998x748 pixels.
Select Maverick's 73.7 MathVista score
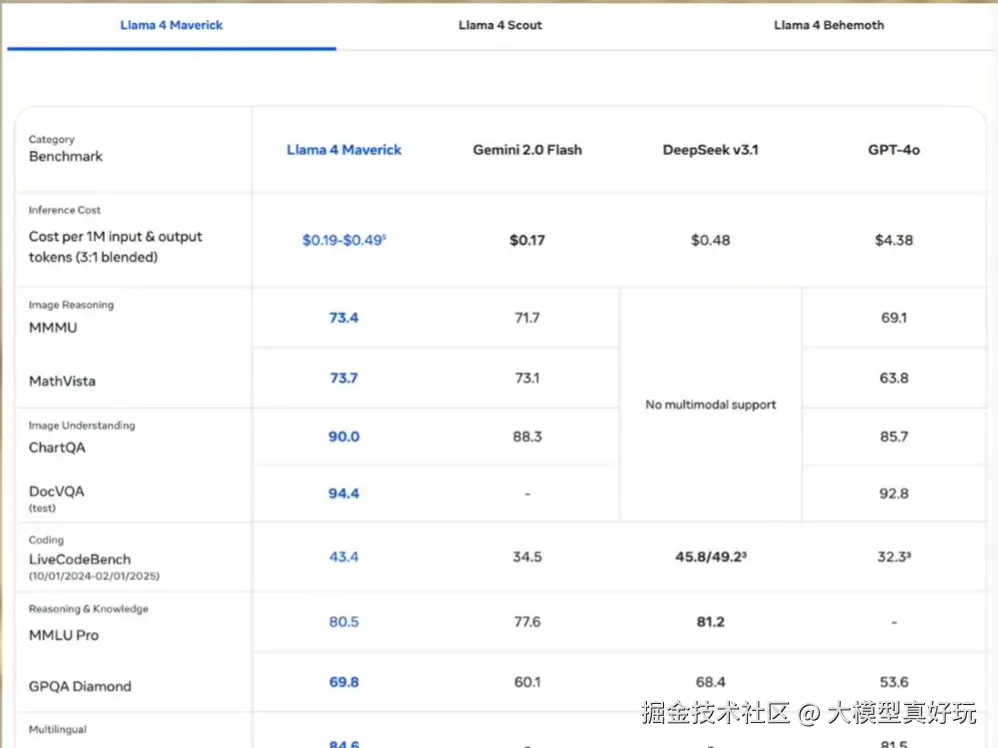[344, 378]
